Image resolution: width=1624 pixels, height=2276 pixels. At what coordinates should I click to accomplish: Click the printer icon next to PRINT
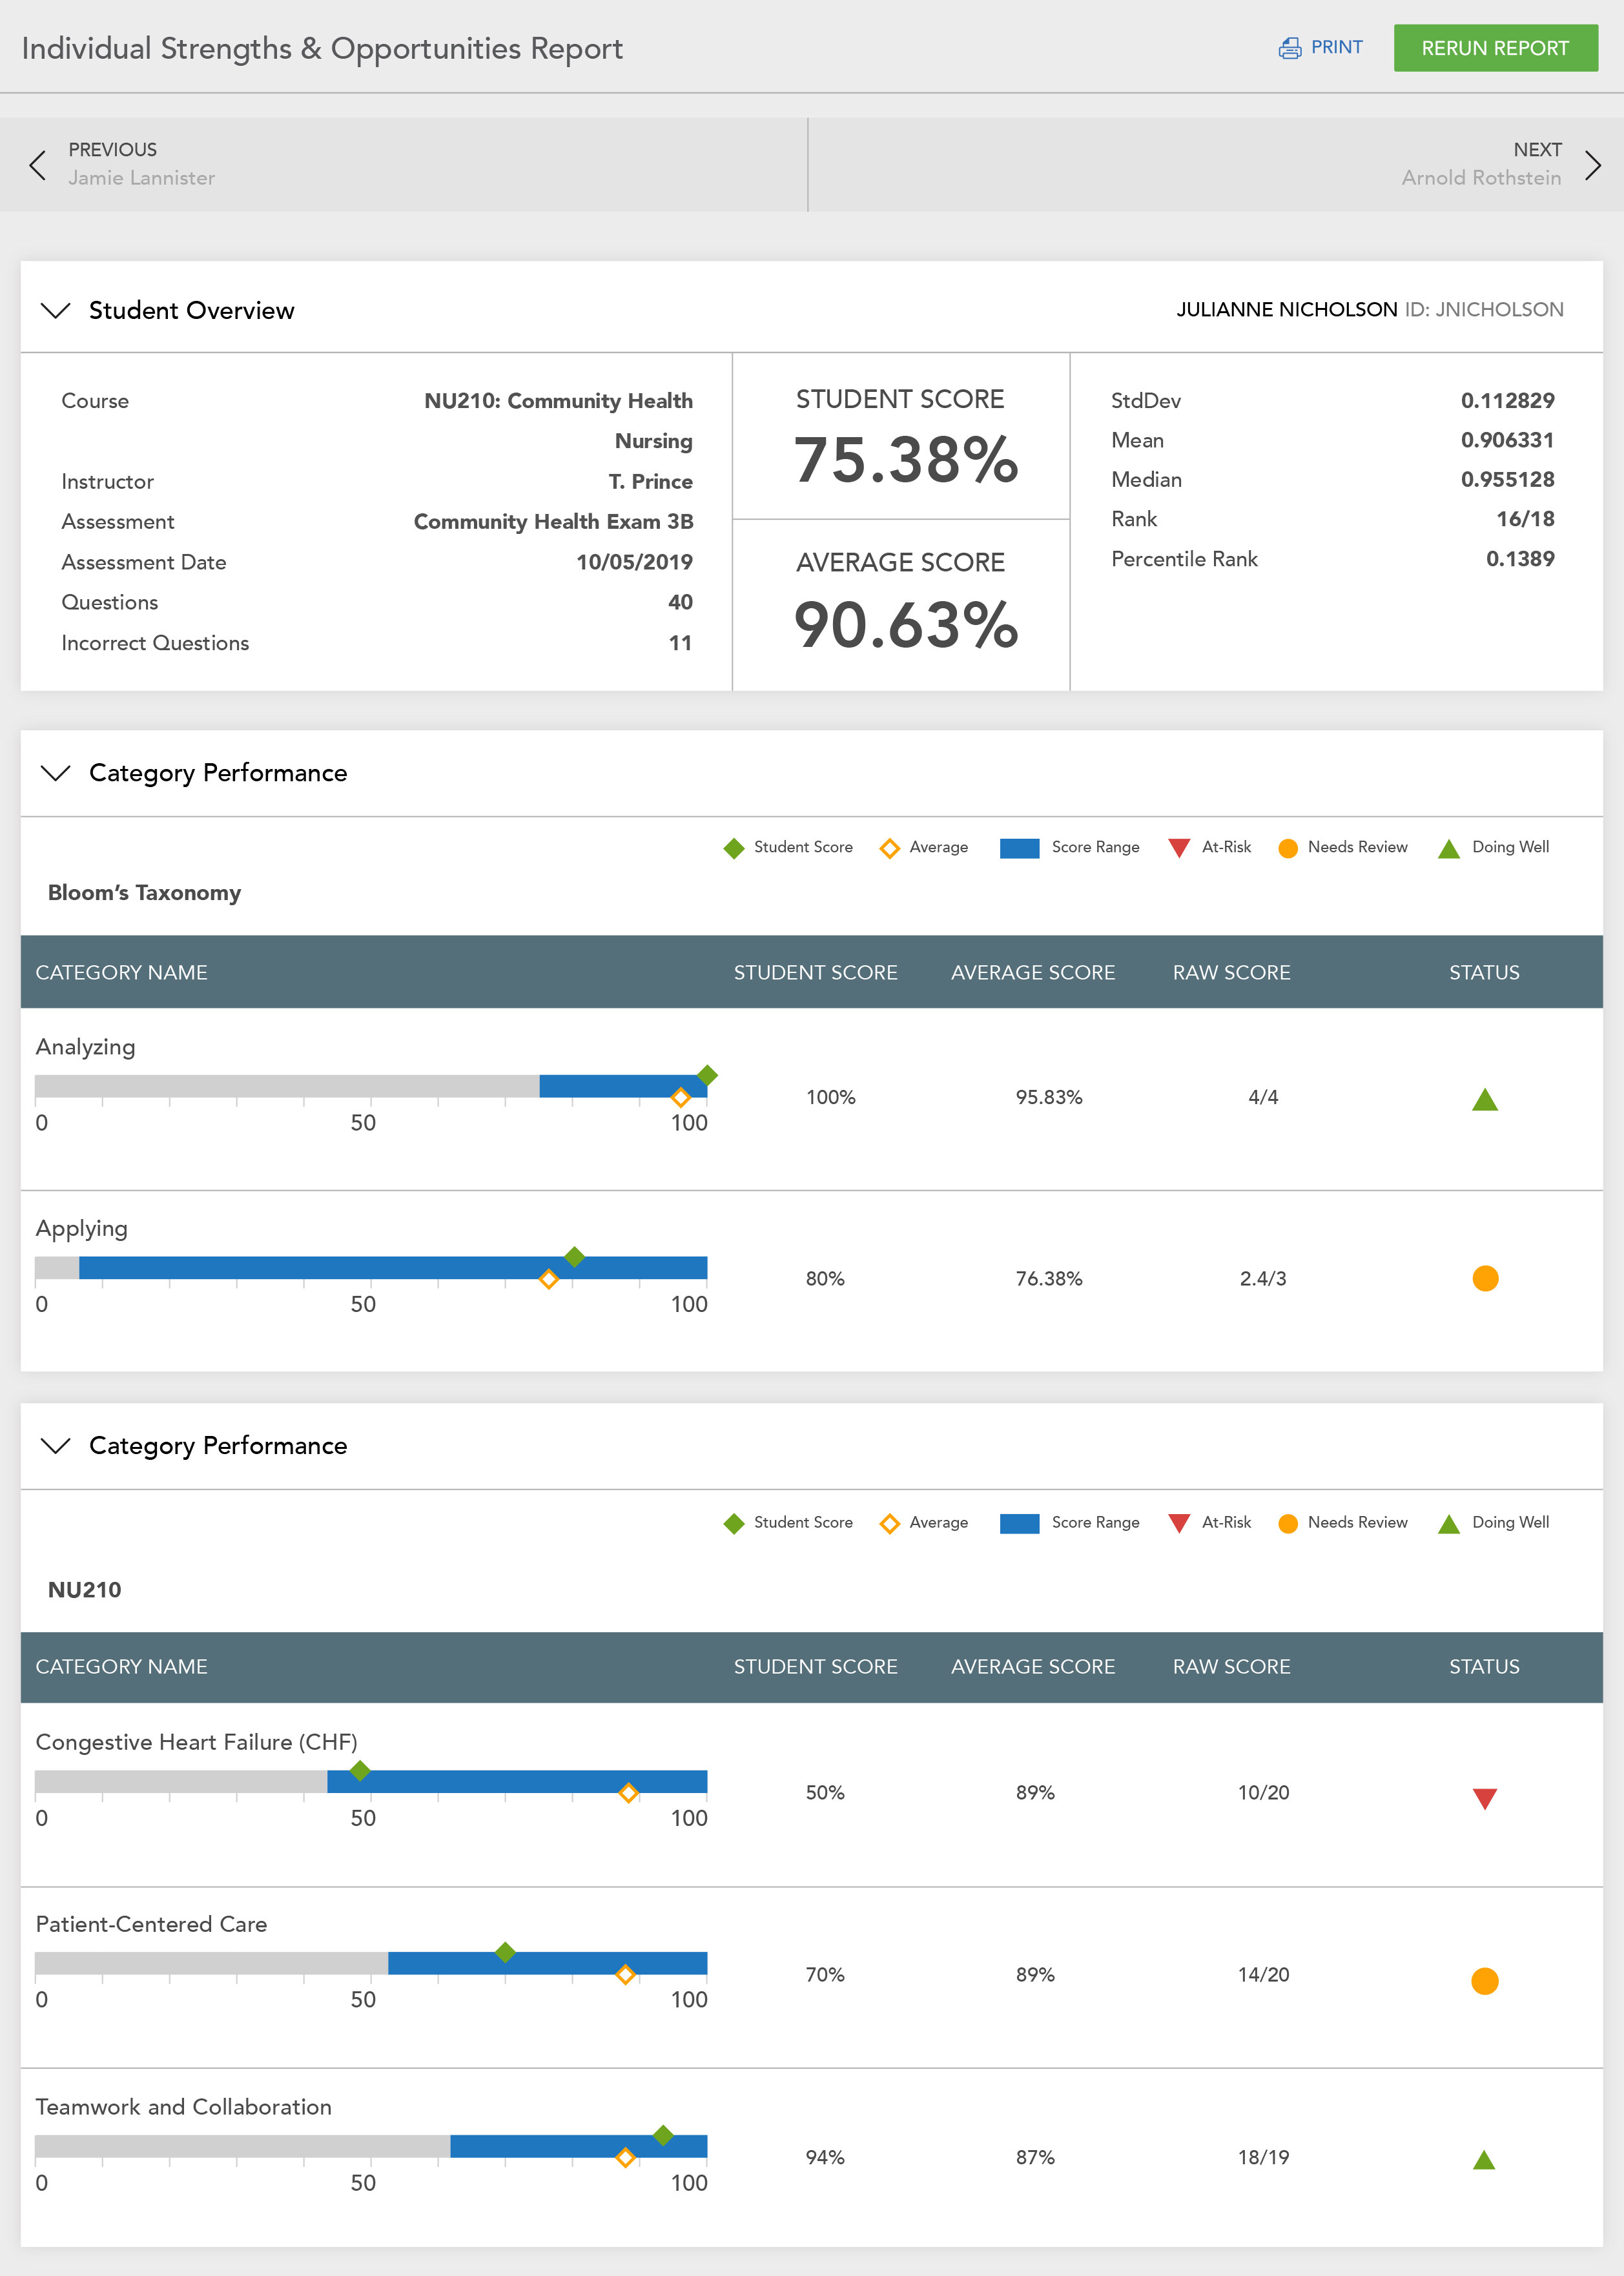(1289, 48)
